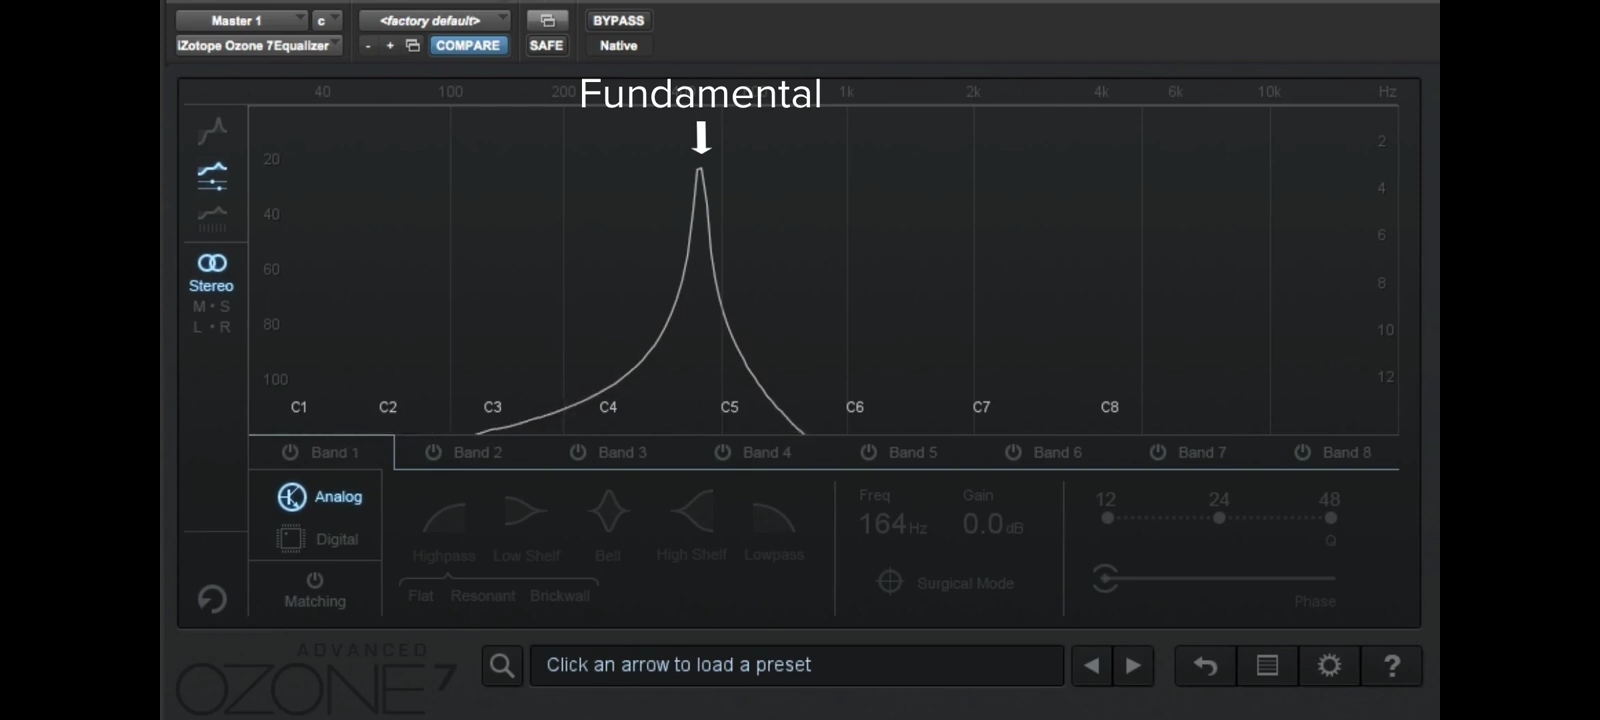Open help with the question mark icon
The width and height of the screenshot is (1600, 720).
[x=1392, y=666]
